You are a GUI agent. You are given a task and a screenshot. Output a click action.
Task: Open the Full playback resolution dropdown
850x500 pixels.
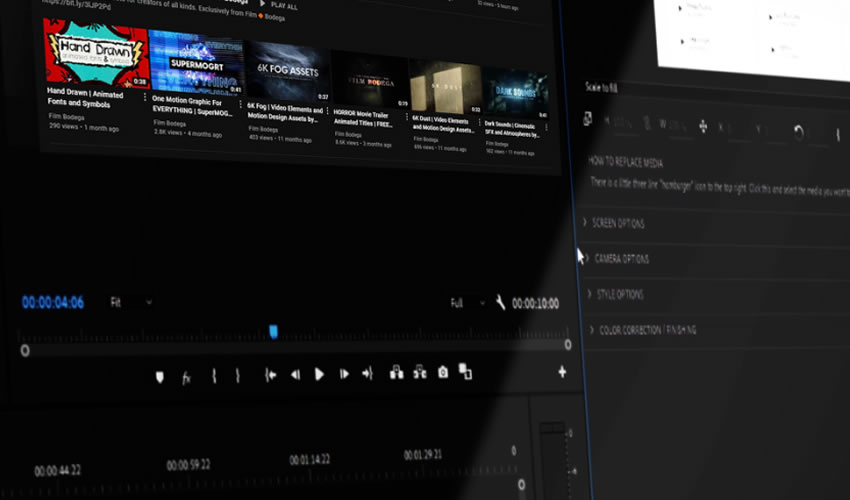pos(468,302)
